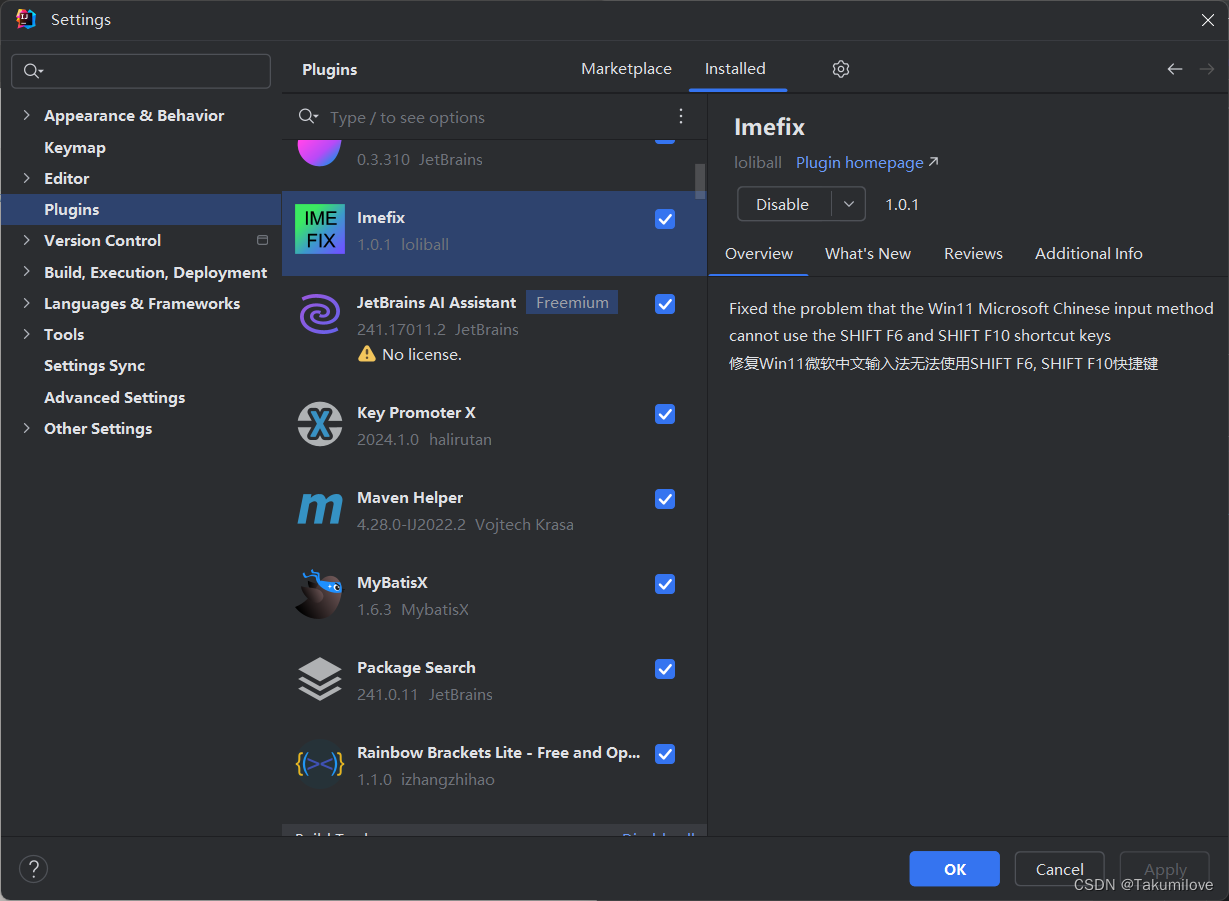Screen dimensions: 1229x901
Task: Switch to the Marketplace tab
Action: point(626,69)
